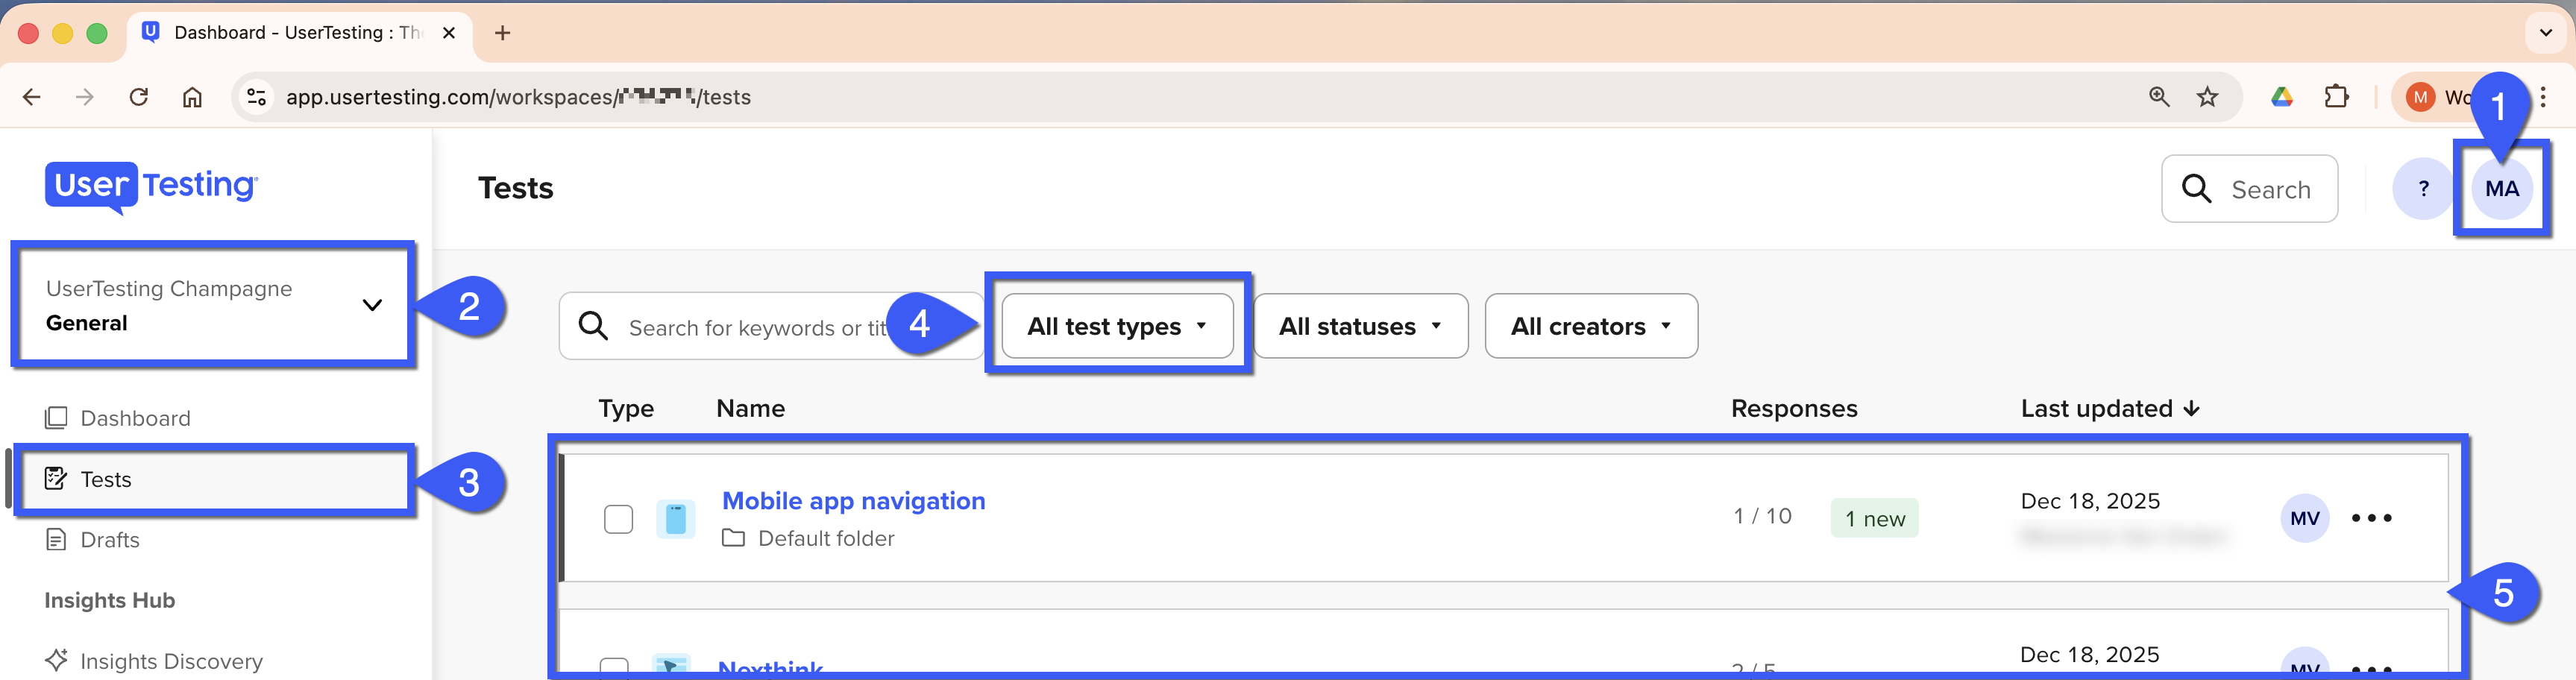The width and height of the screenshot is (2576, 680).
Task: Check the Mobile app navigation checkbox
Action: (618, 519)
